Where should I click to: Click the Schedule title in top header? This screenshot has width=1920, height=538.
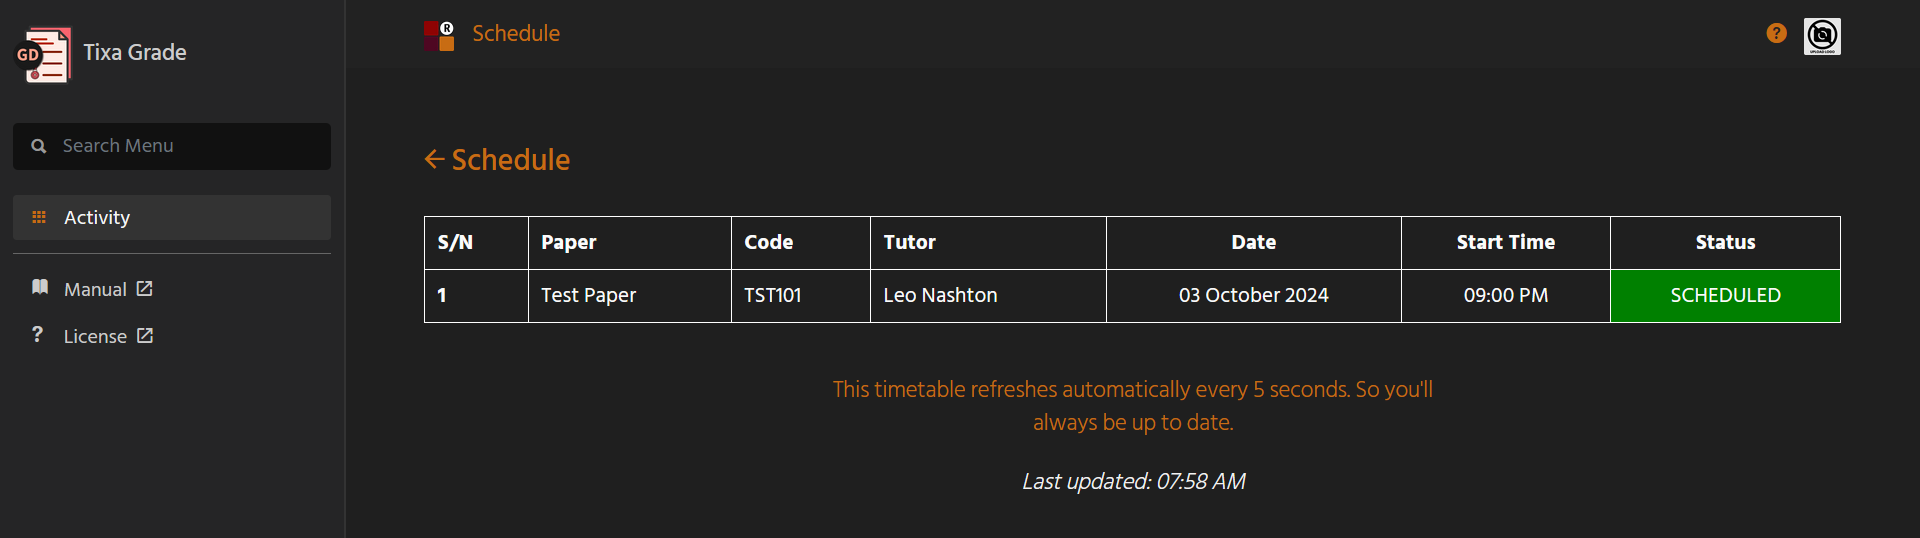pos(516,33)
